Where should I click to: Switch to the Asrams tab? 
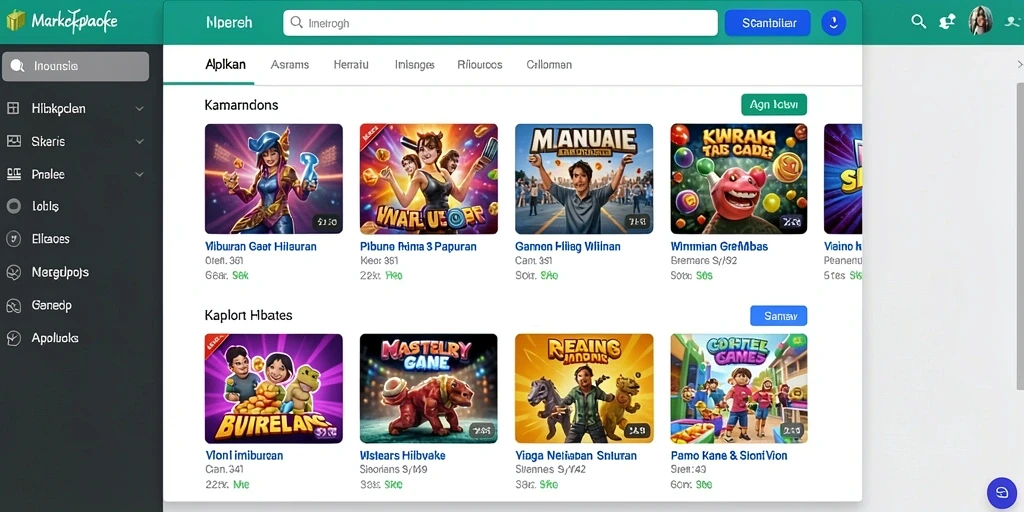289,65
